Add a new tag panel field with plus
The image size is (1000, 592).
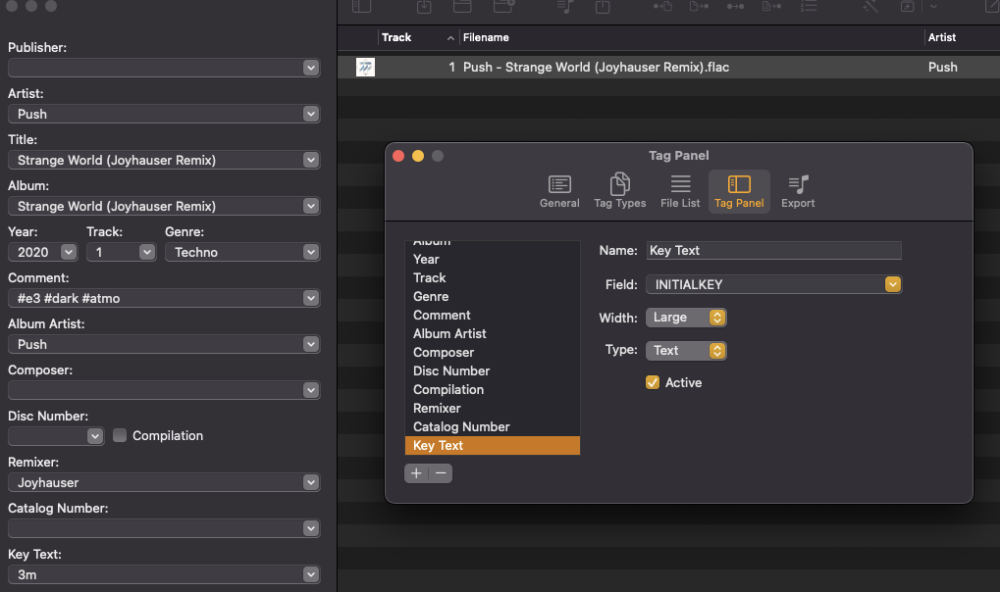416,473
